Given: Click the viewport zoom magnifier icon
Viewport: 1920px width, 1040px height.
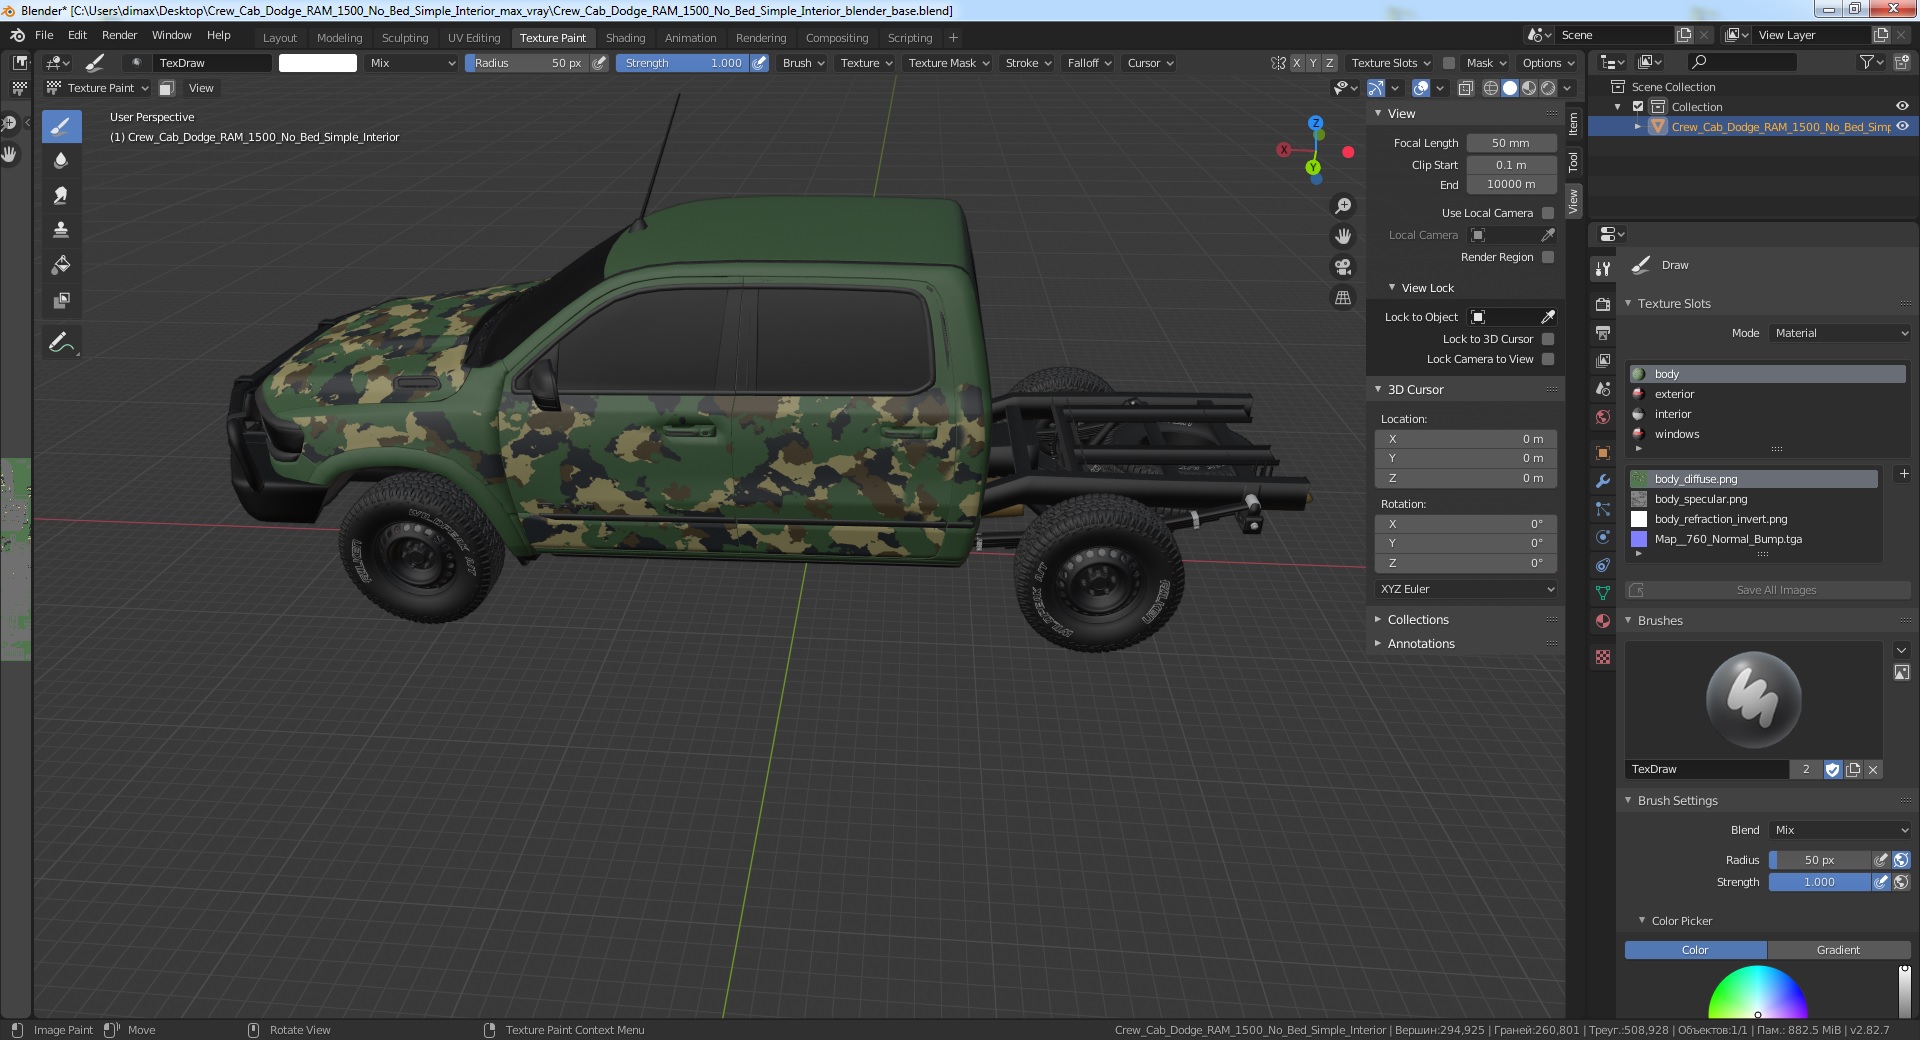Looking at the screenshot, I should coord(1343,206).
